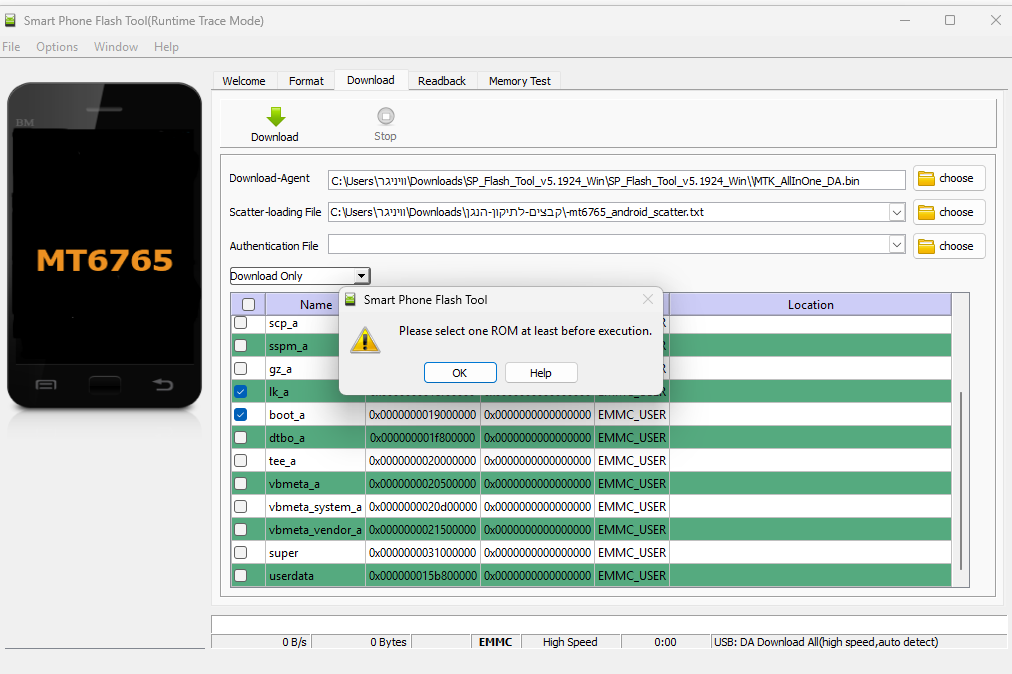
Task: Enable the userdata partition checkbox
Action: [241, 575]
